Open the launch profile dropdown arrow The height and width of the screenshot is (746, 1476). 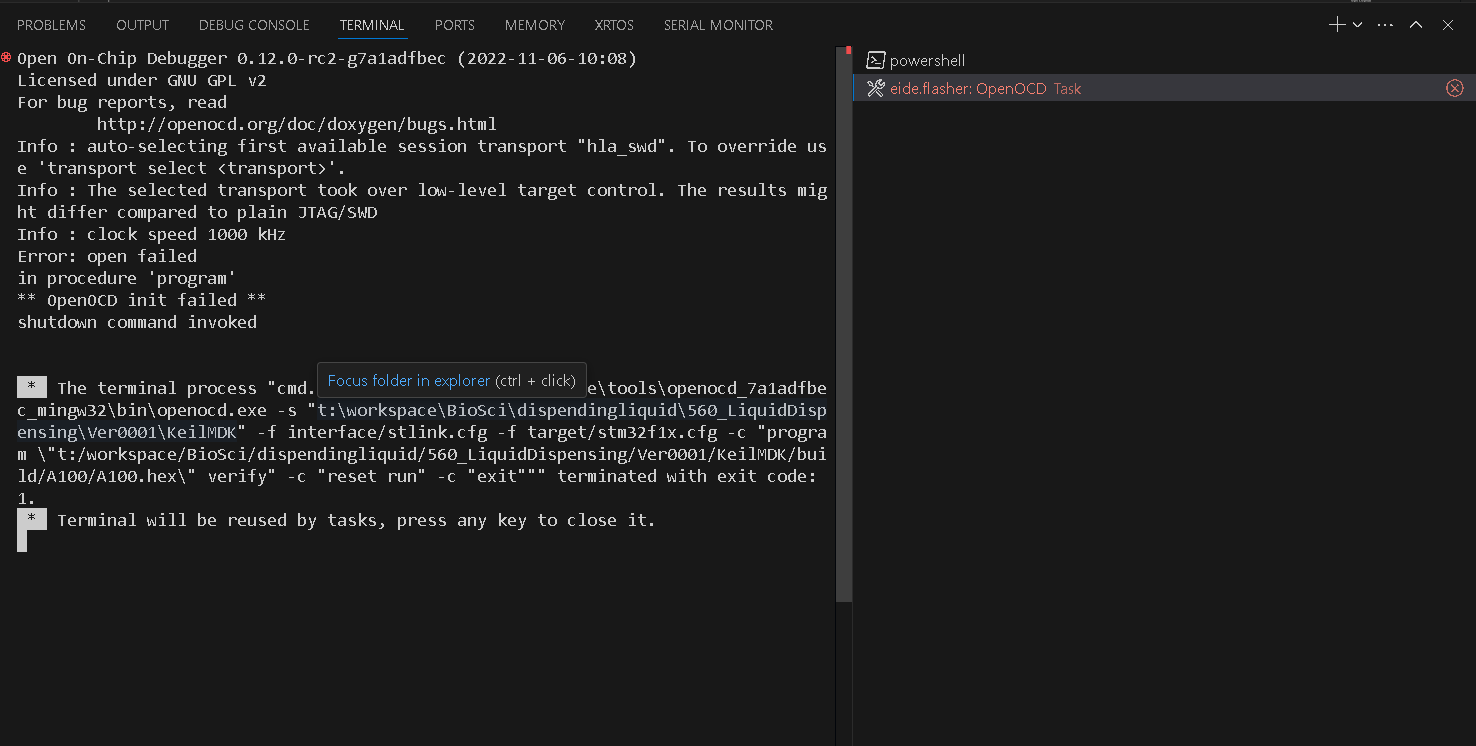[x=1357, y=25]
